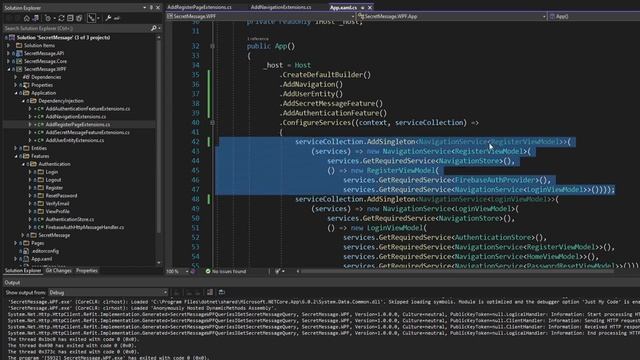The image size is (640, 360).
Task: Click the Login folder icon
Action: (x=41, y=172)
